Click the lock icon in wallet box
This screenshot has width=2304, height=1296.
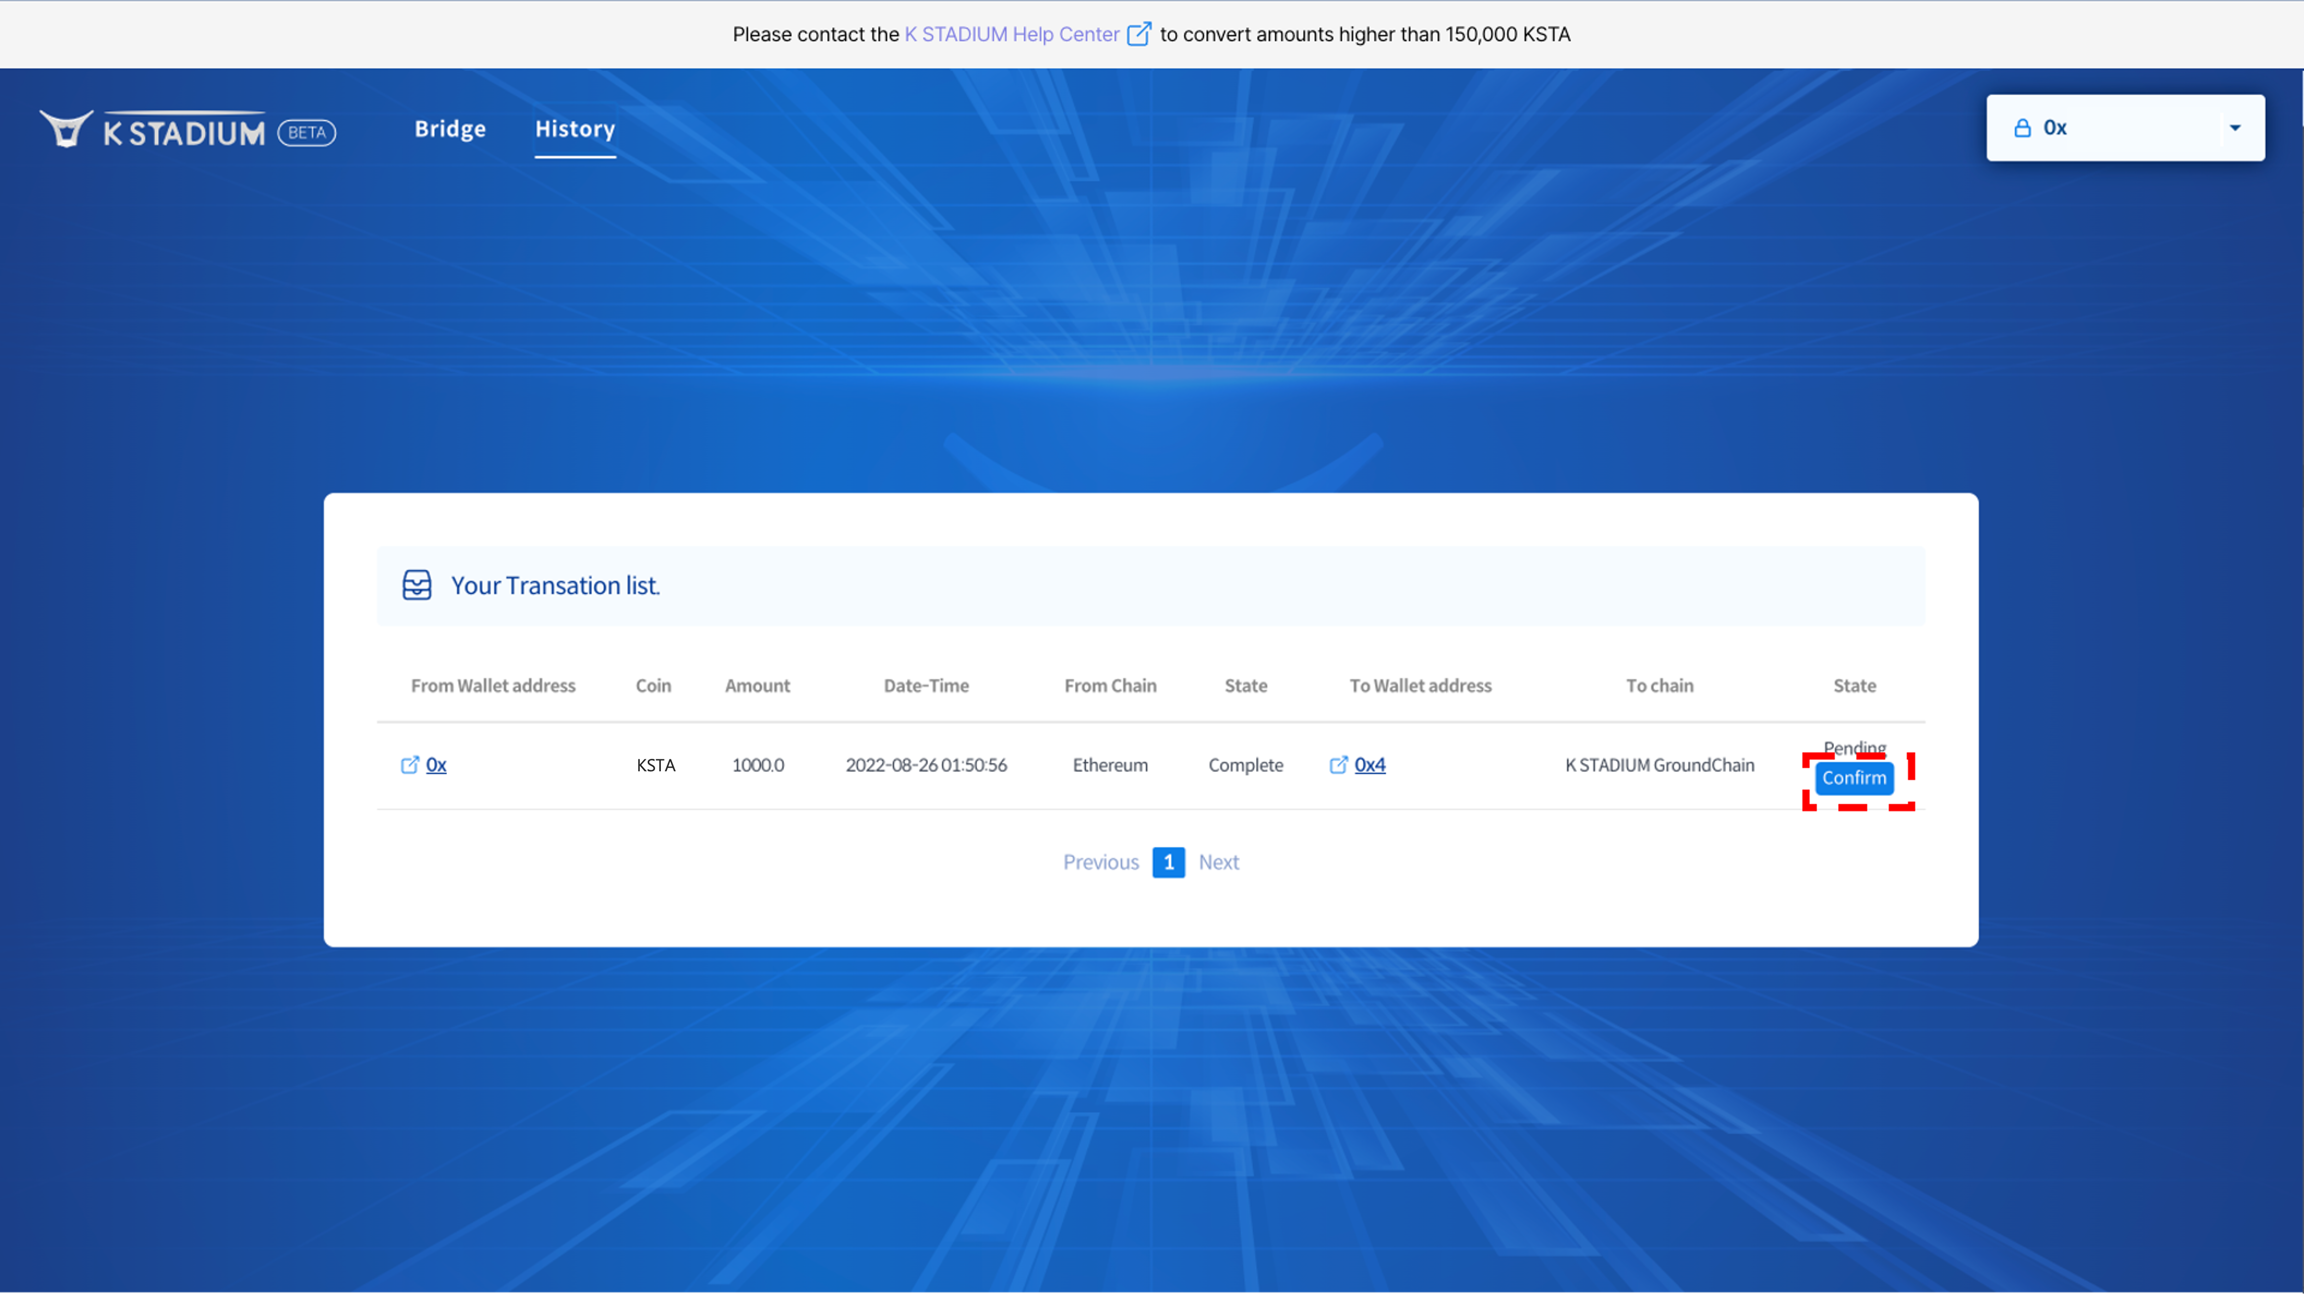pos(2022,128)
